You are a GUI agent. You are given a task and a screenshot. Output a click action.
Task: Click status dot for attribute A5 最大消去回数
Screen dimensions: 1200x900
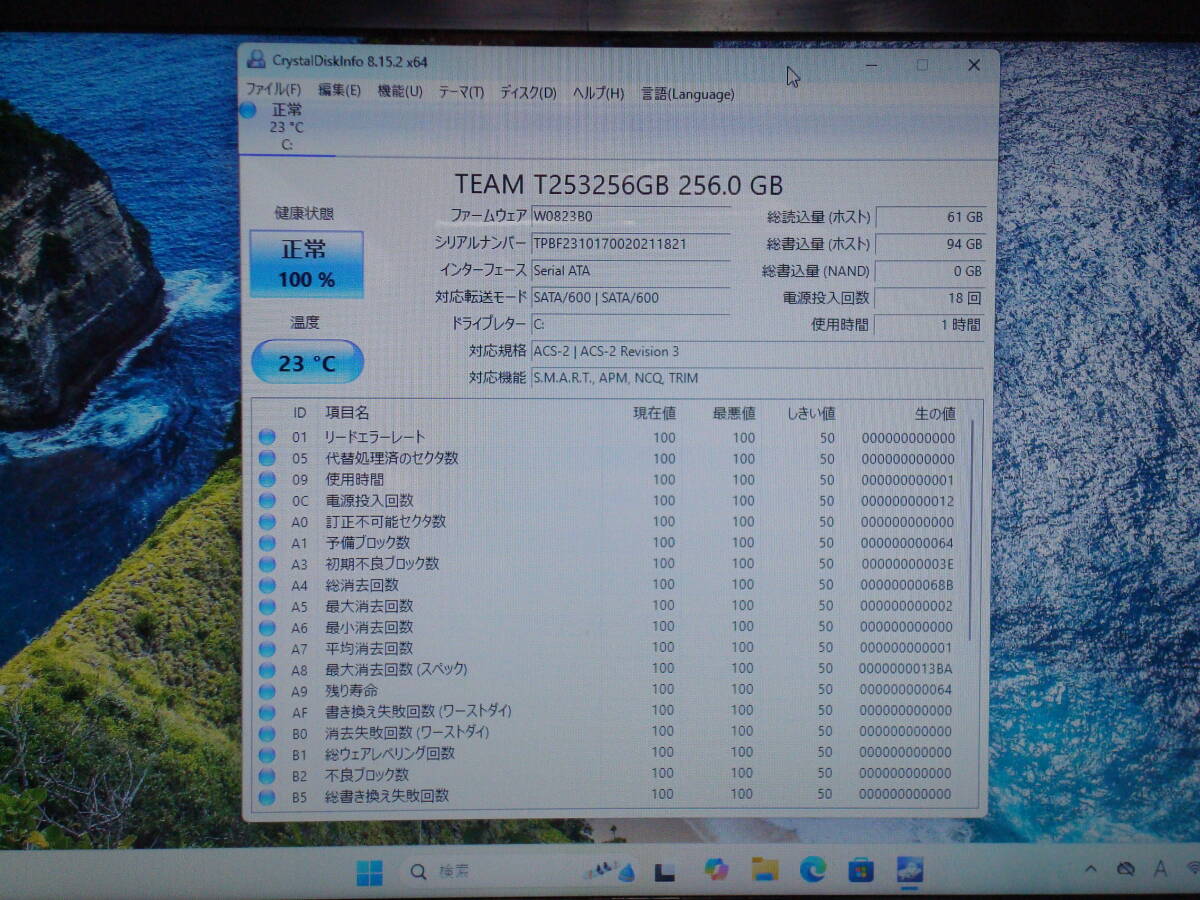[x=267, y=606]
